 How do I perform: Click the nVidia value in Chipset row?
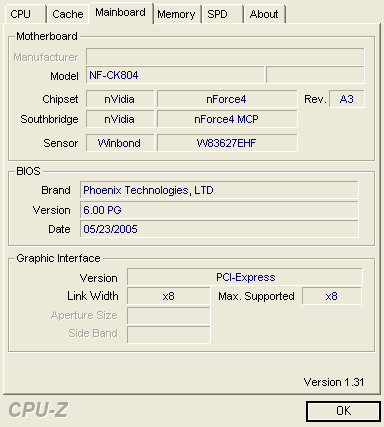[x=120, y=99]
